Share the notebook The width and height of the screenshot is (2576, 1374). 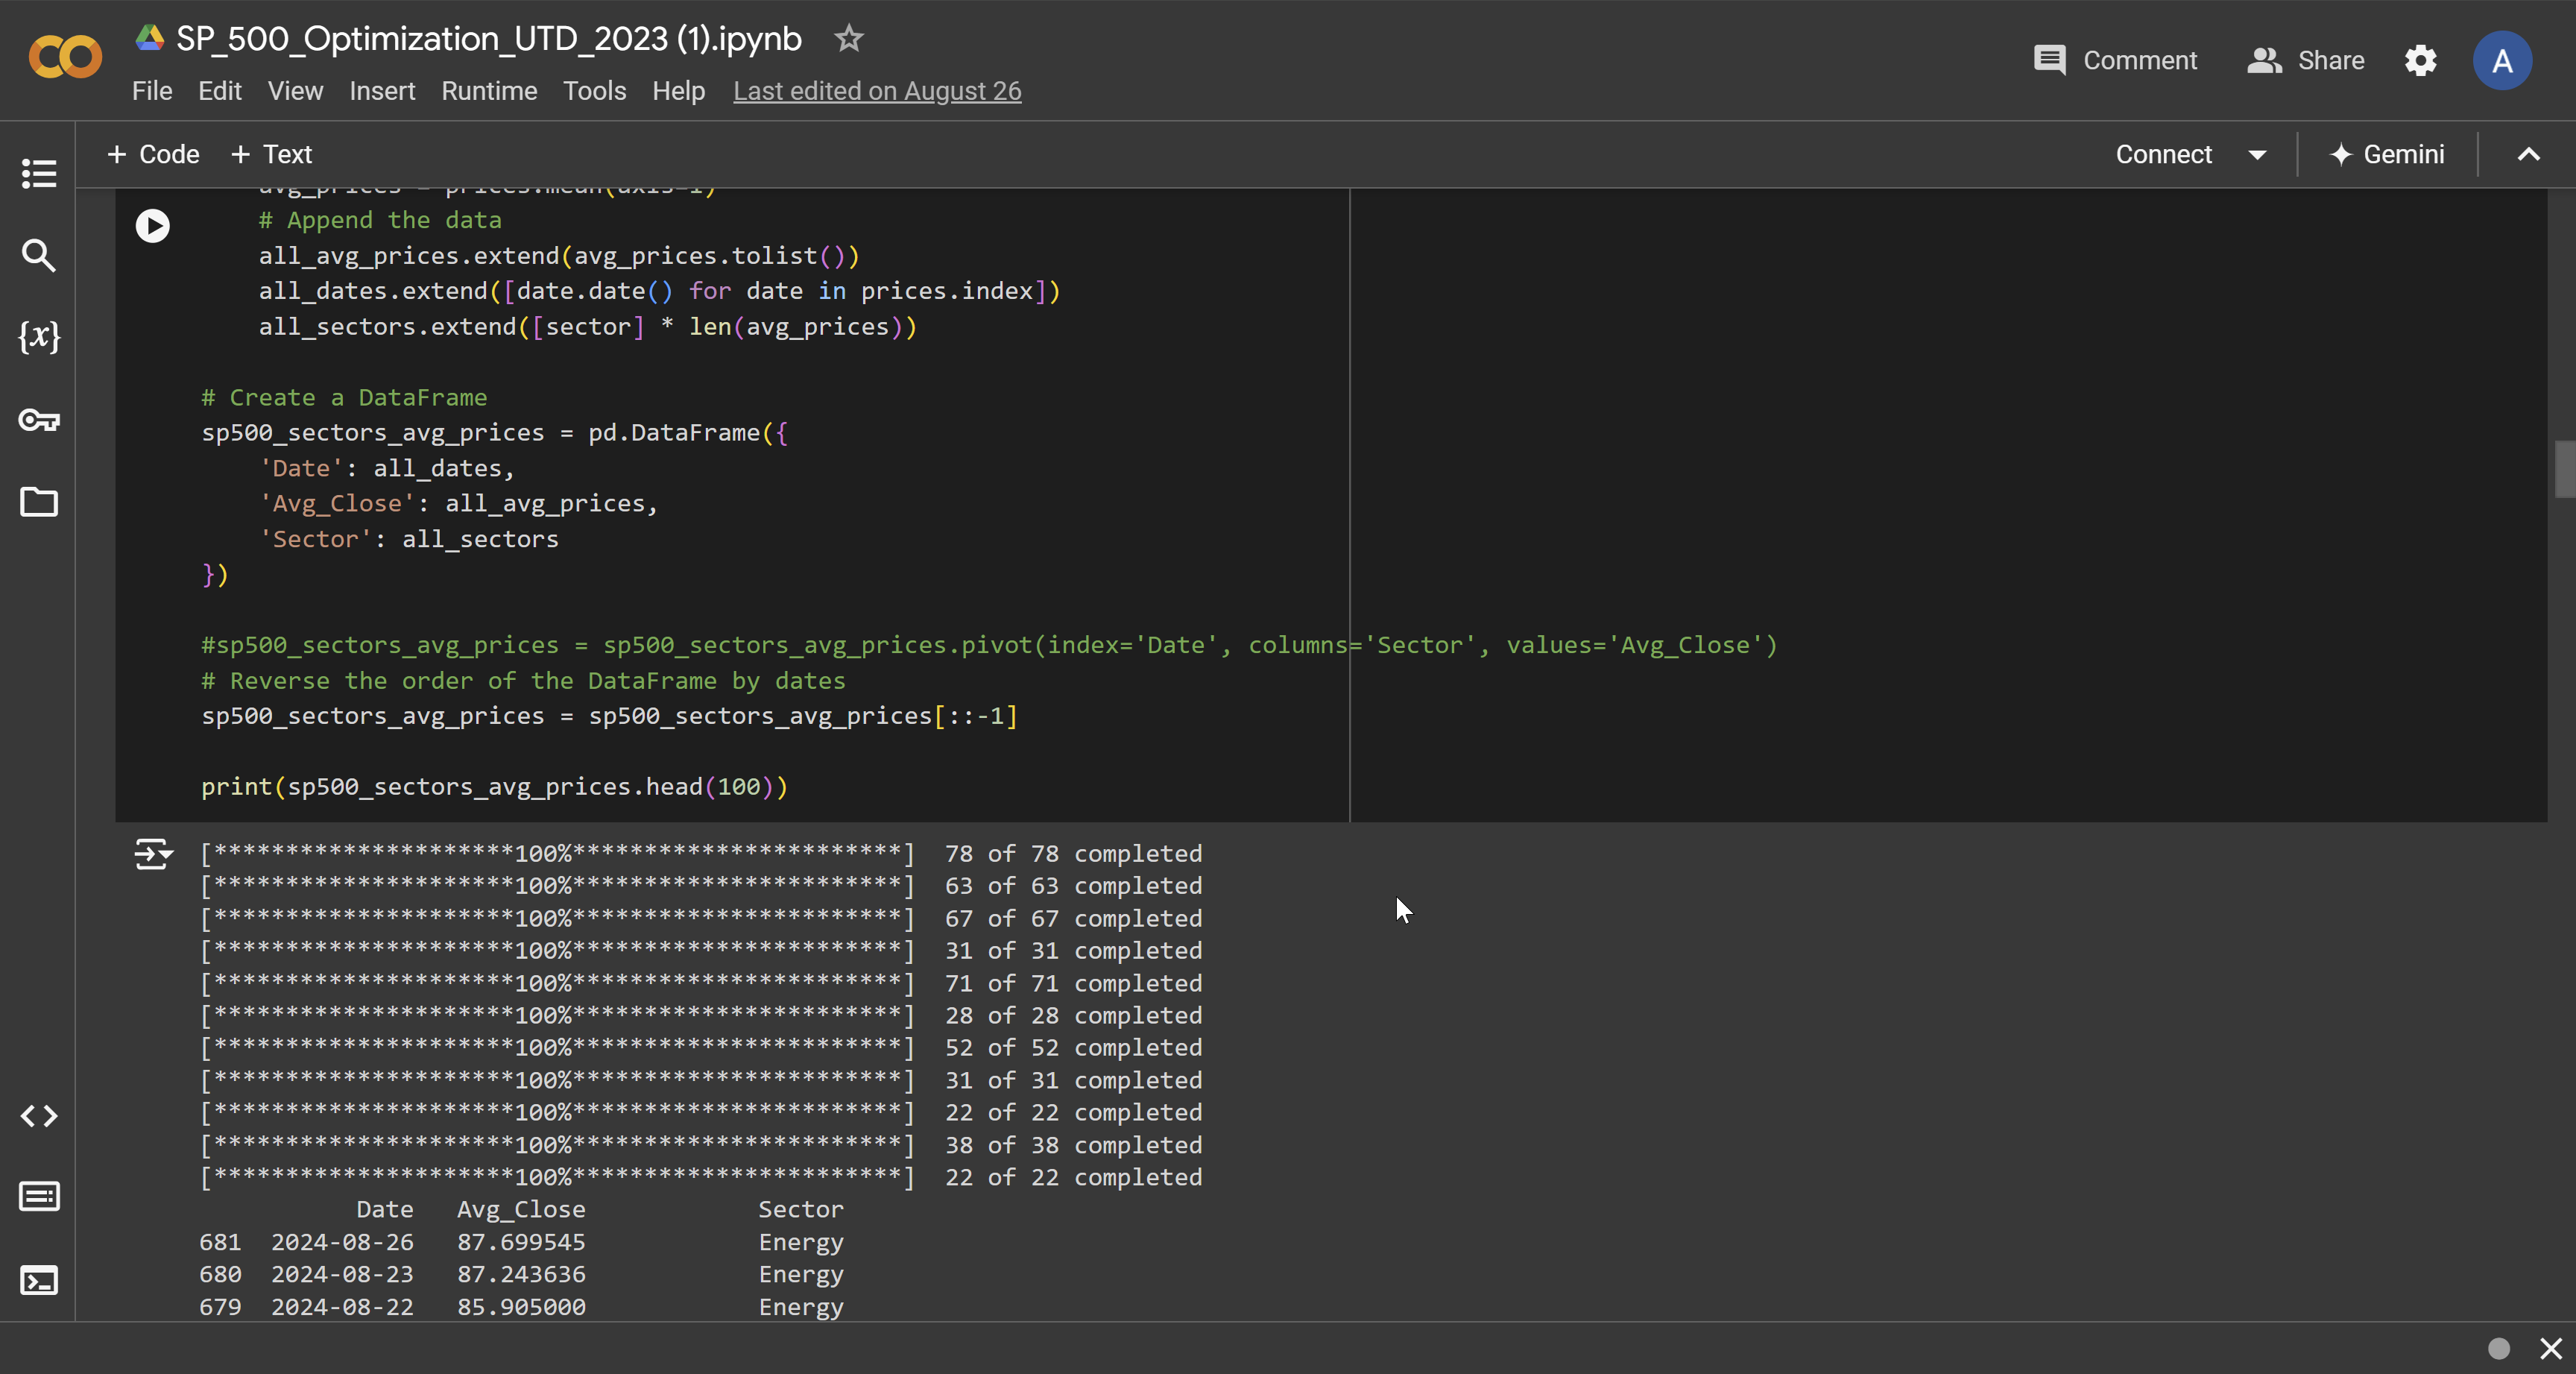[2305, 60]
